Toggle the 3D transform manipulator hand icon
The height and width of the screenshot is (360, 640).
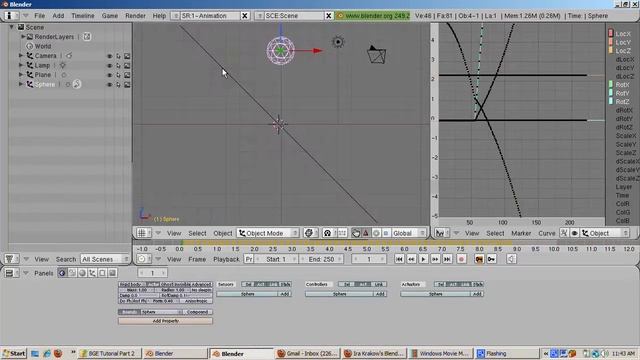[x=356, y=233]
